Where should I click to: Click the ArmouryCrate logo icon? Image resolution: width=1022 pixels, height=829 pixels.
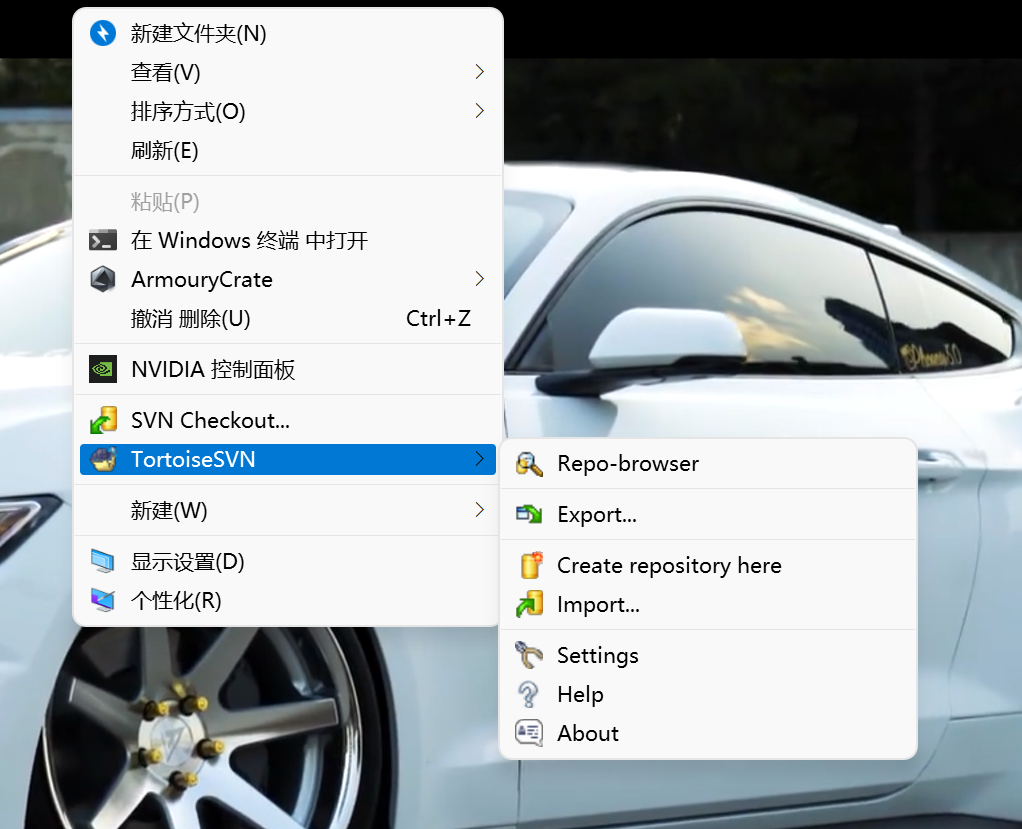[x=102, y=280]
